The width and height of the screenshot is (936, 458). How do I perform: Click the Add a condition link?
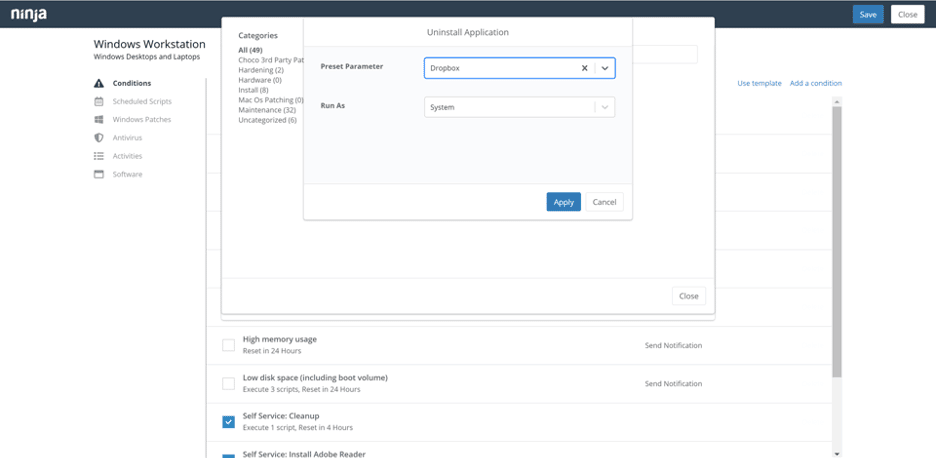[815, 83]
